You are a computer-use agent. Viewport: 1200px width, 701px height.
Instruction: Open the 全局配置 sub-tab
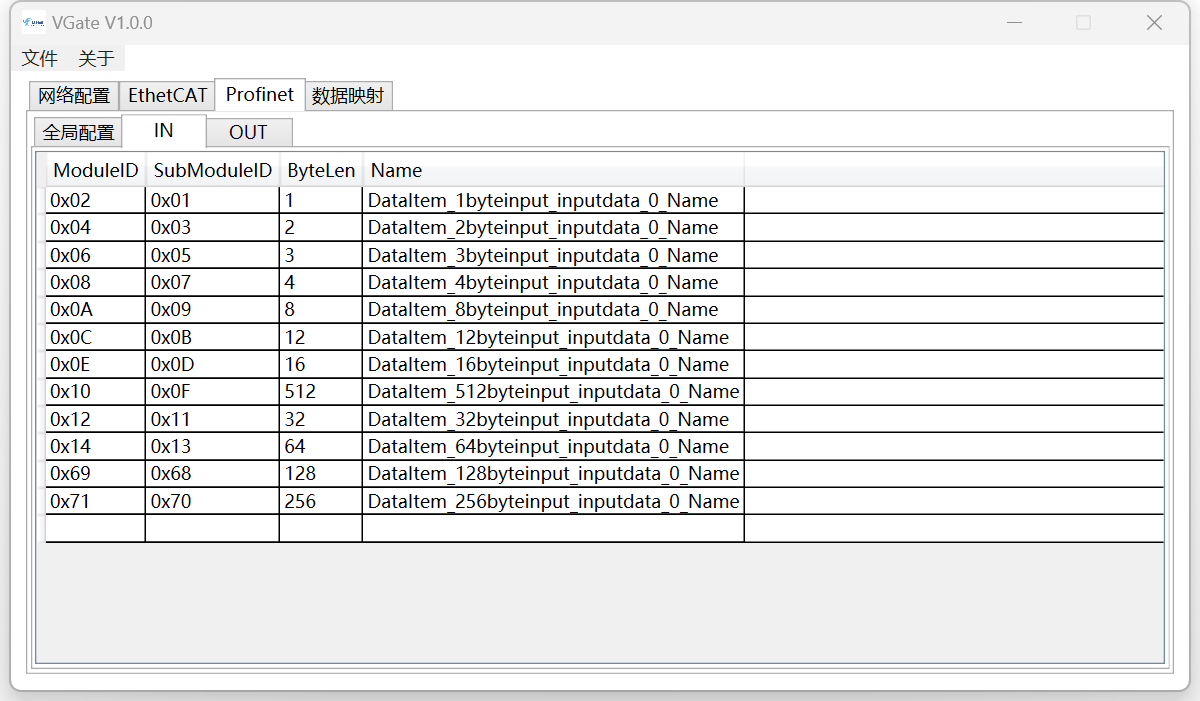point(79,132)
